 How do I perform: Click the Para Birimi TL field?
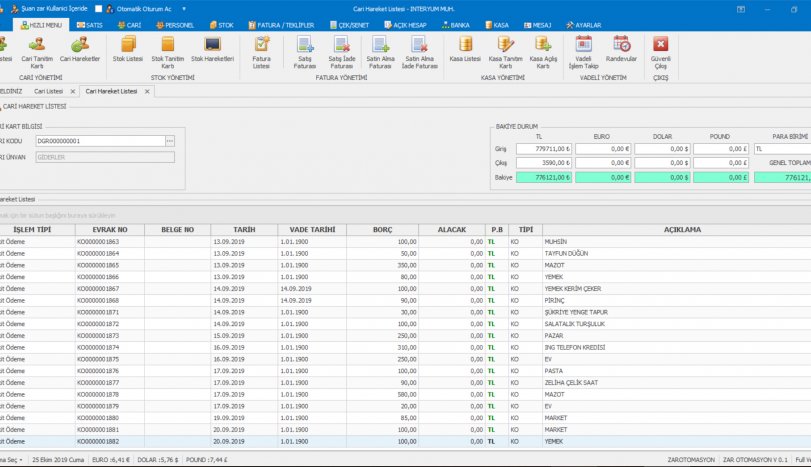coord(782,149)
